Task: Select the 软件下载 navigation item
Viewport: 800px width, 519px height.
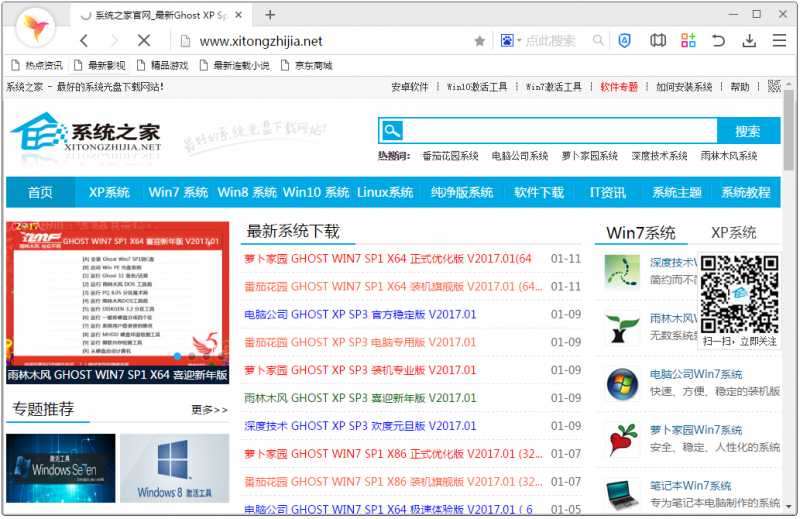Action: [539, 192]
